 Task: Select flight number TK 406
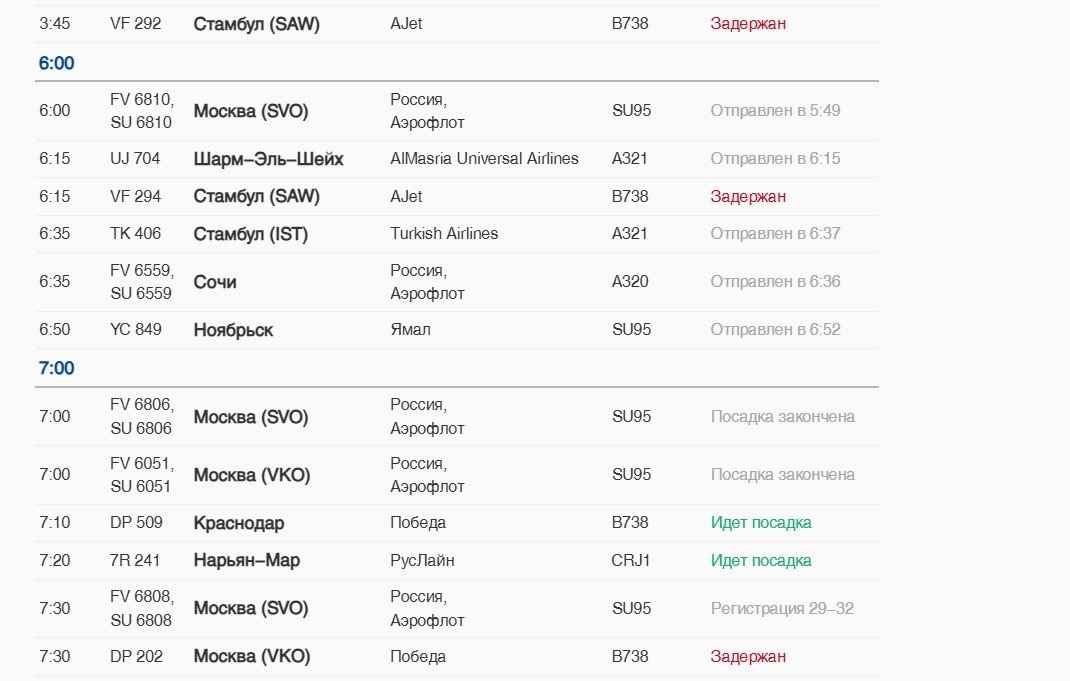[x=135, y=234]
